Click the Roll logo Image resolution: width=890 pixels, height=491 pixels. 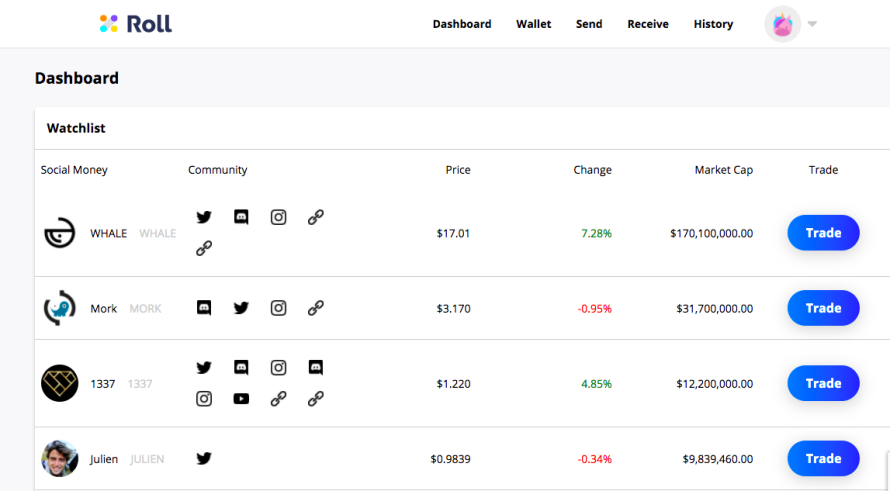pos(136,24)
